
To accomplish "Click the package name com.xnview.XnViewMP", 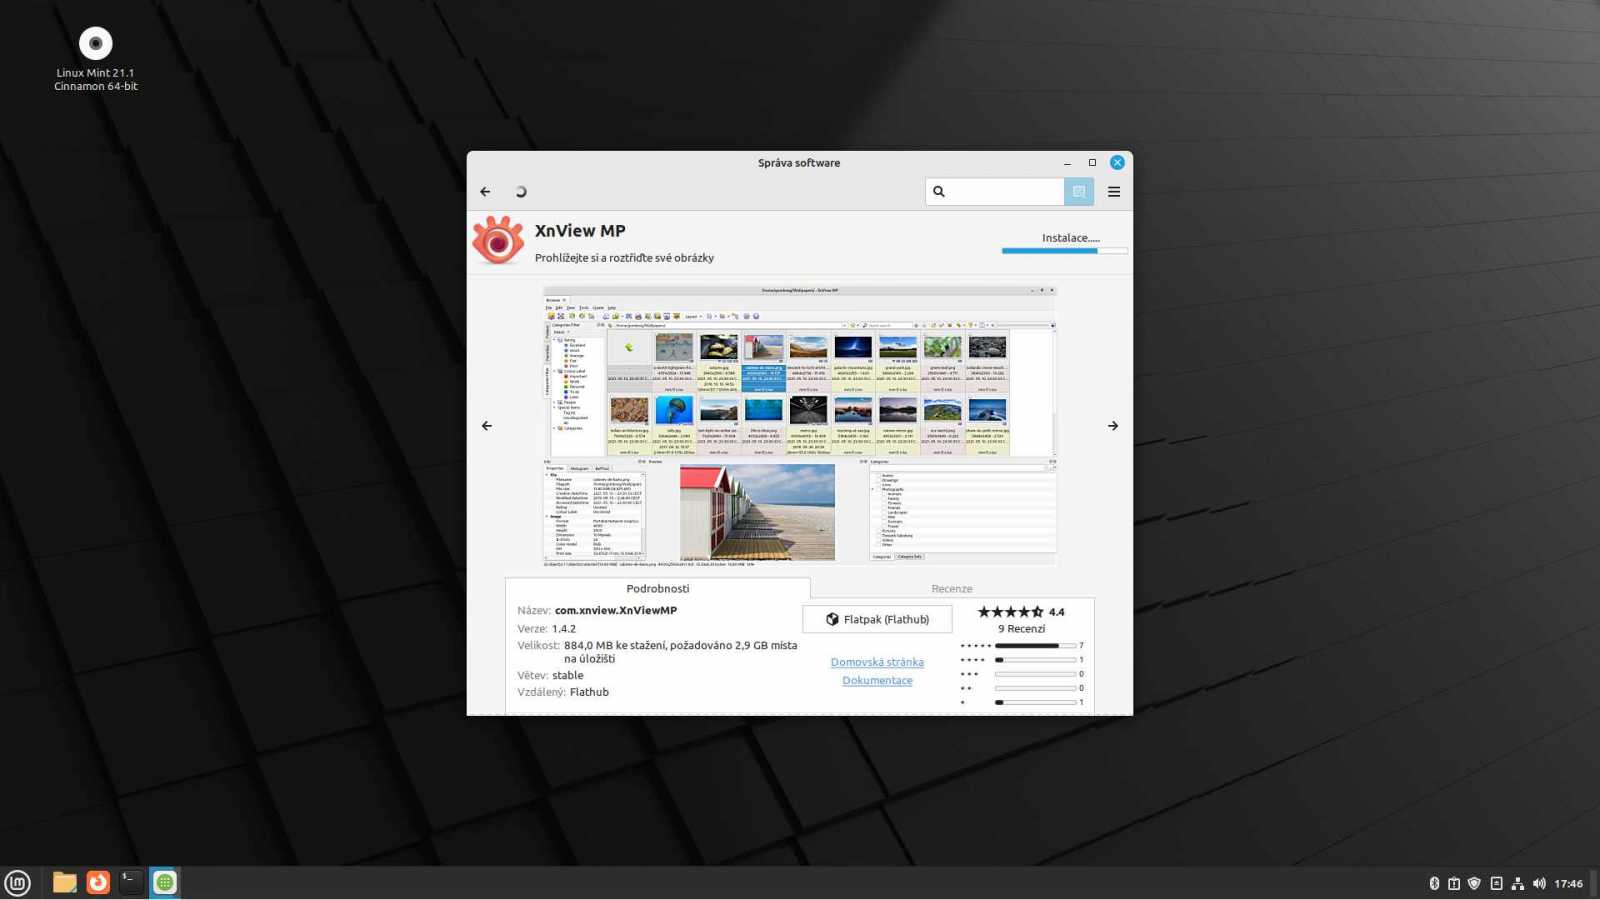I will pos(616,611).
